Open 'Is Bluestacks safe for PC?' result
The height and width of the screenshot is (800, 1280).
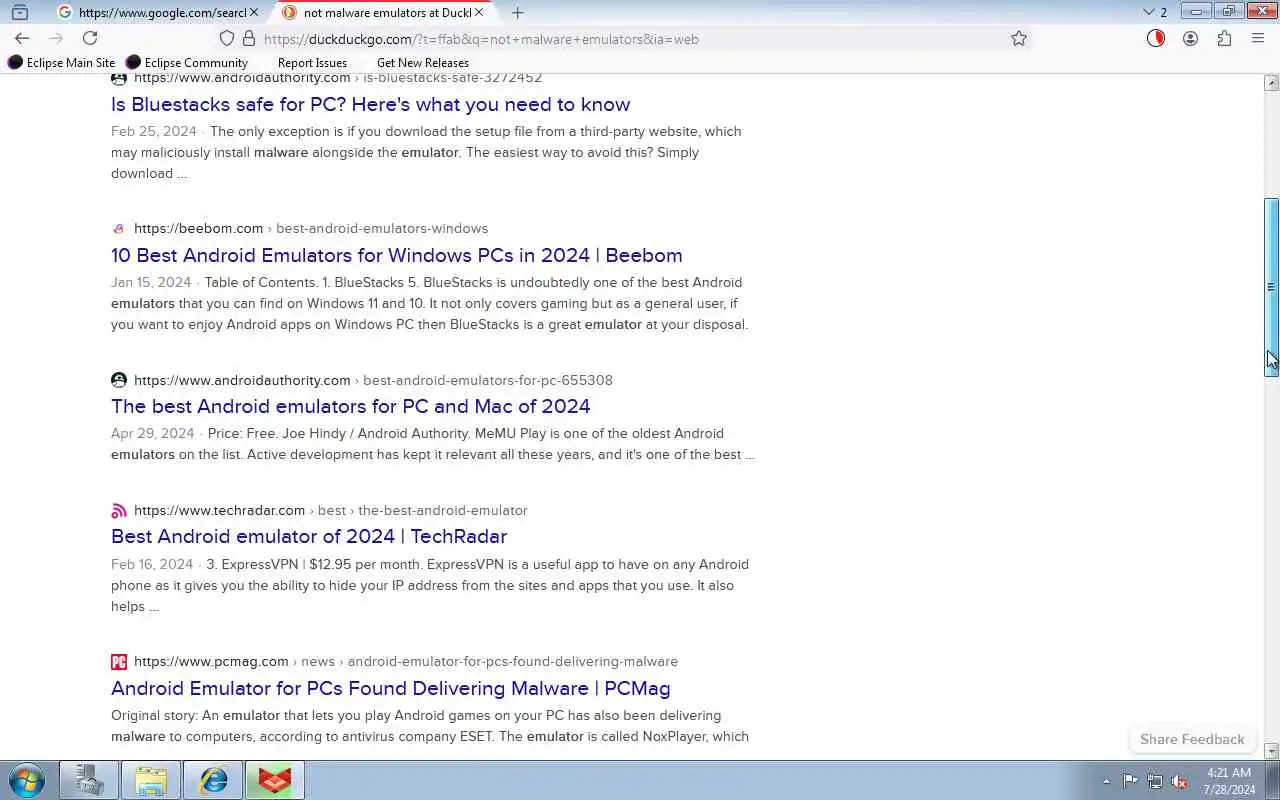click(370, 104)
